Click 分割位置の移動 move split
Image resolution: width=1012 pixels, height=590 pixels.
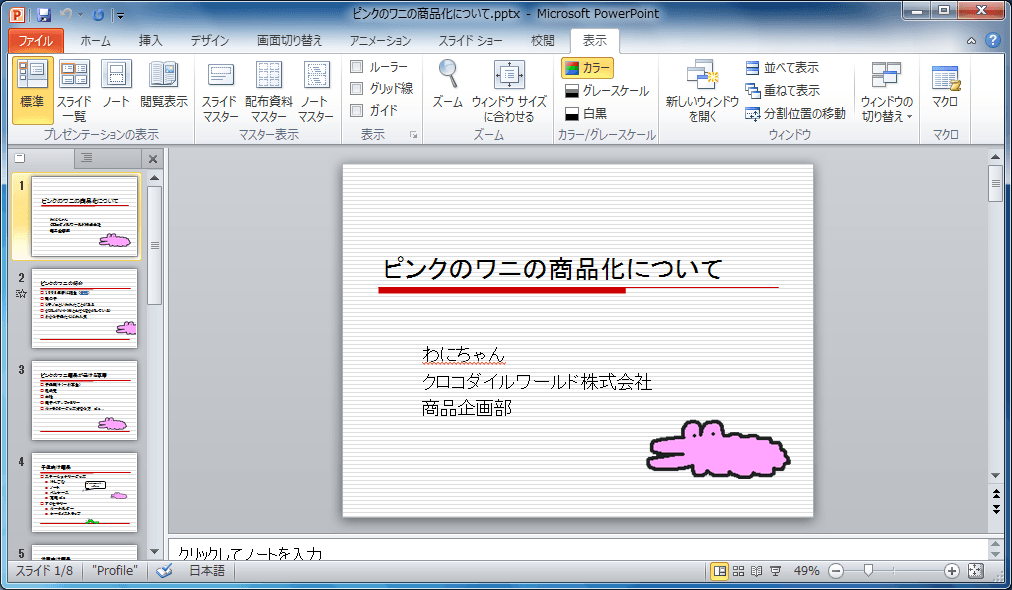[x=795, y=114]
